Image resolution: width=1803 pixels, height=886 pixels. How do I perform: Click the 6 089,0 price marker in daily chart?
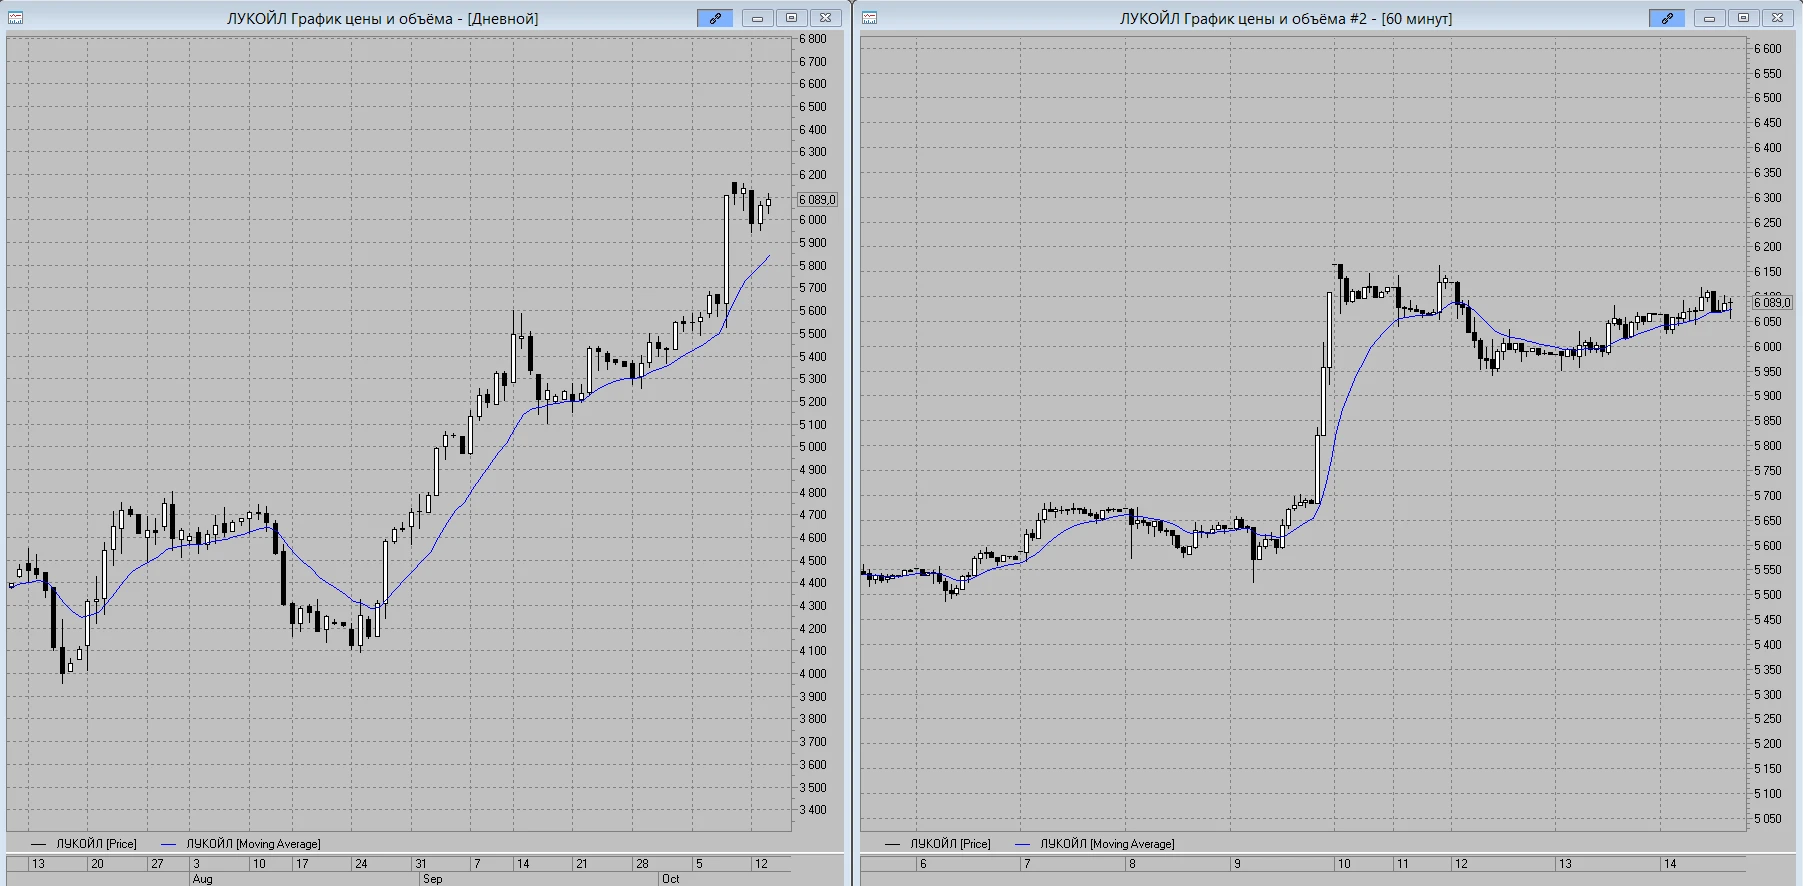(x=817, y=200)
